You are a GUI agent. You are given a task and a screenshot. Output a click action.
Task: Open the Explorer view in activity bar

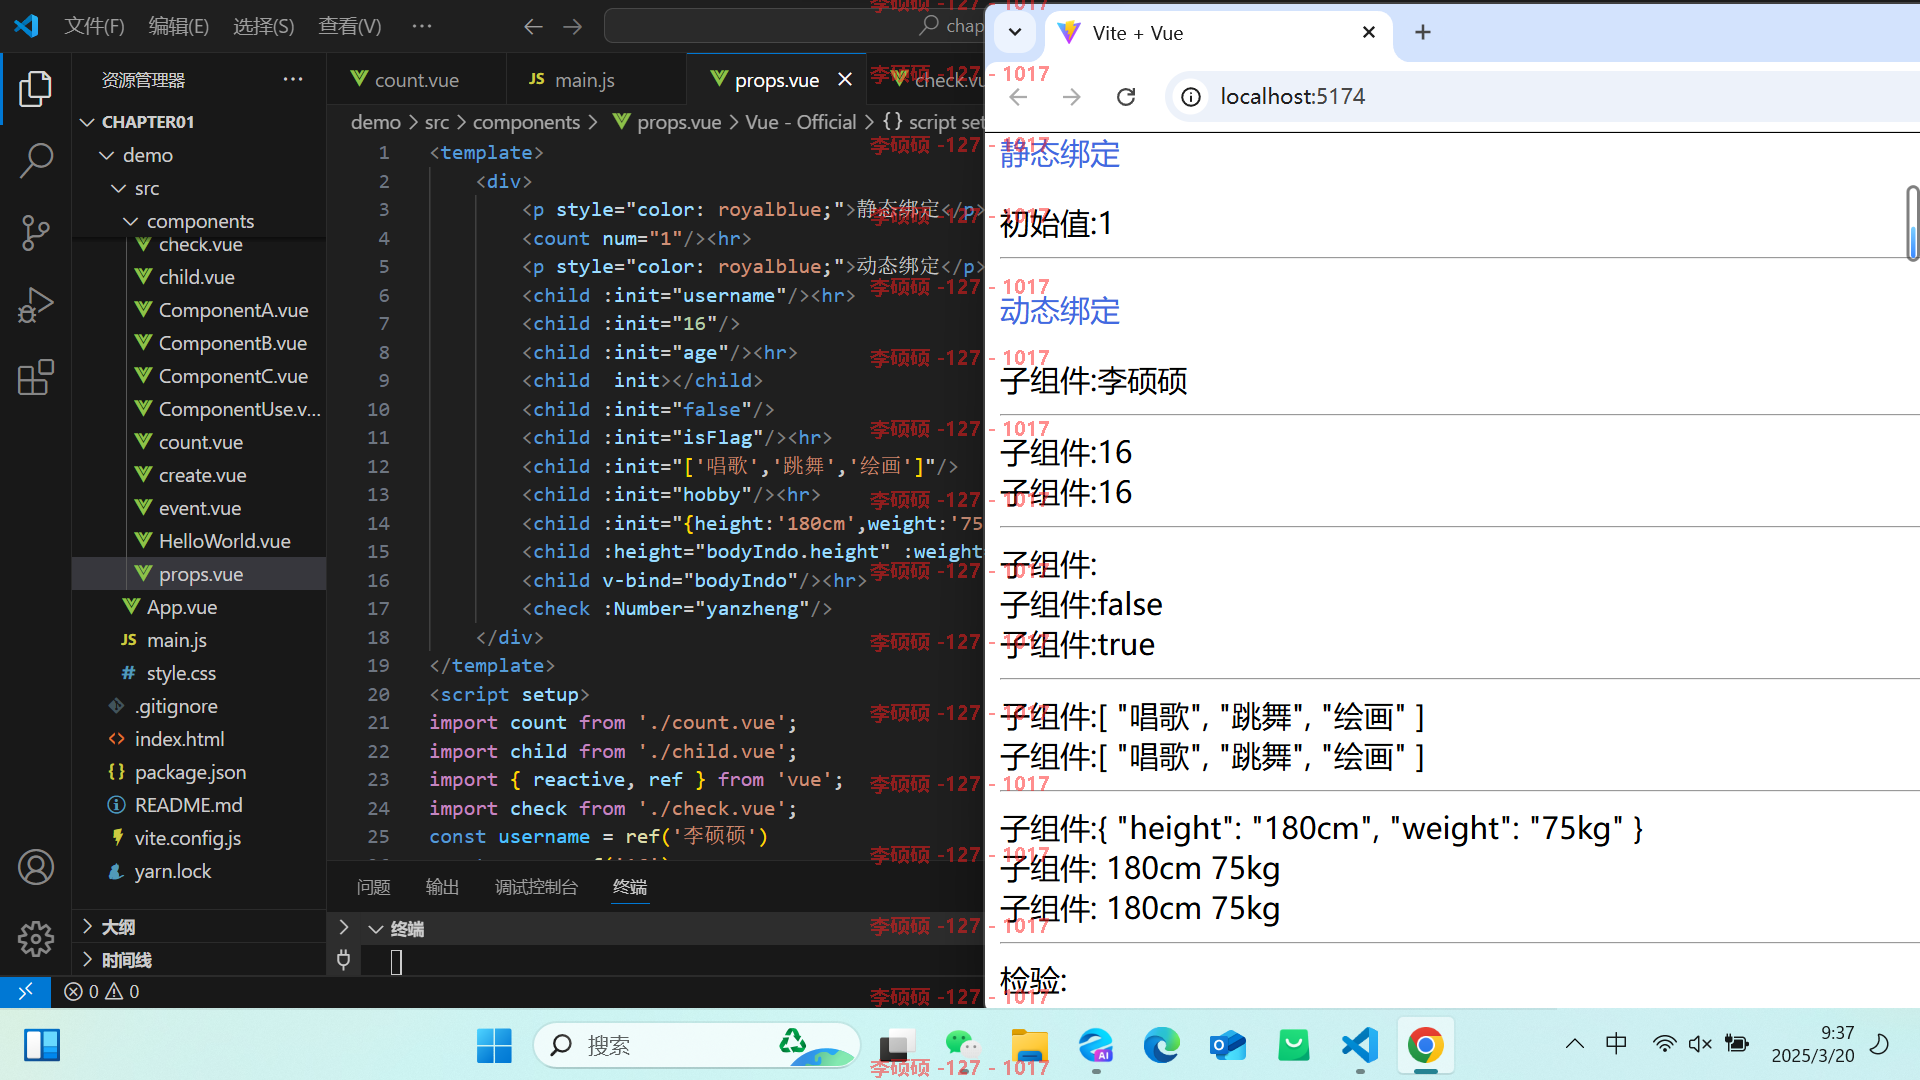tap(36, 89)
